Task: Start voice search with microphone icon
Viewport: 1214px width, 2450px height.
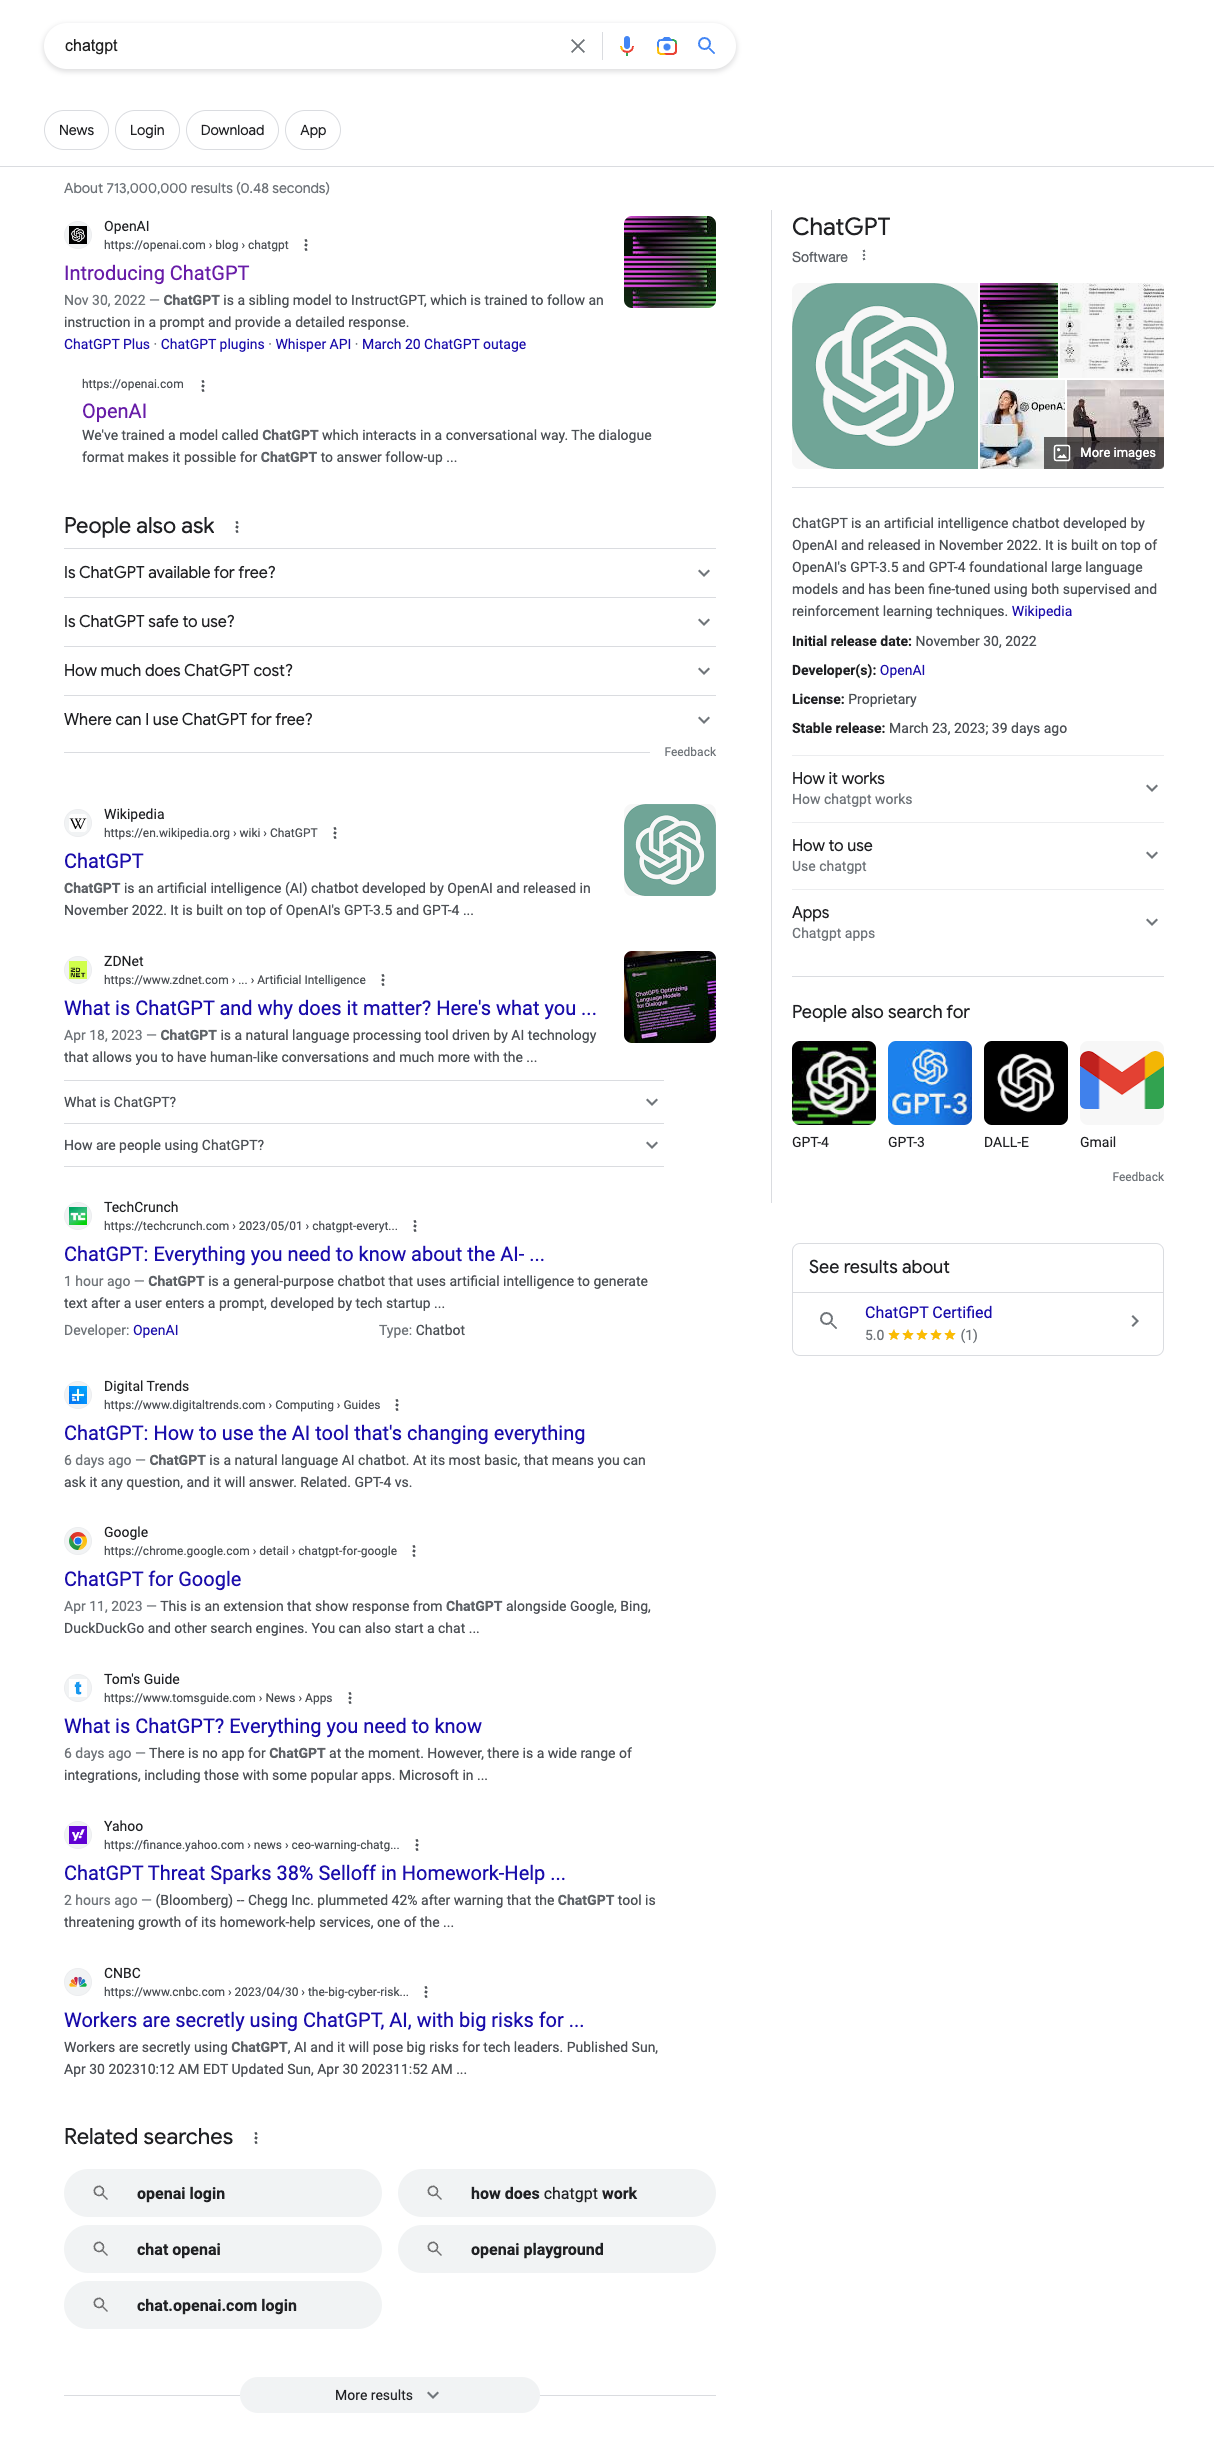Action: tap(627, 46)
